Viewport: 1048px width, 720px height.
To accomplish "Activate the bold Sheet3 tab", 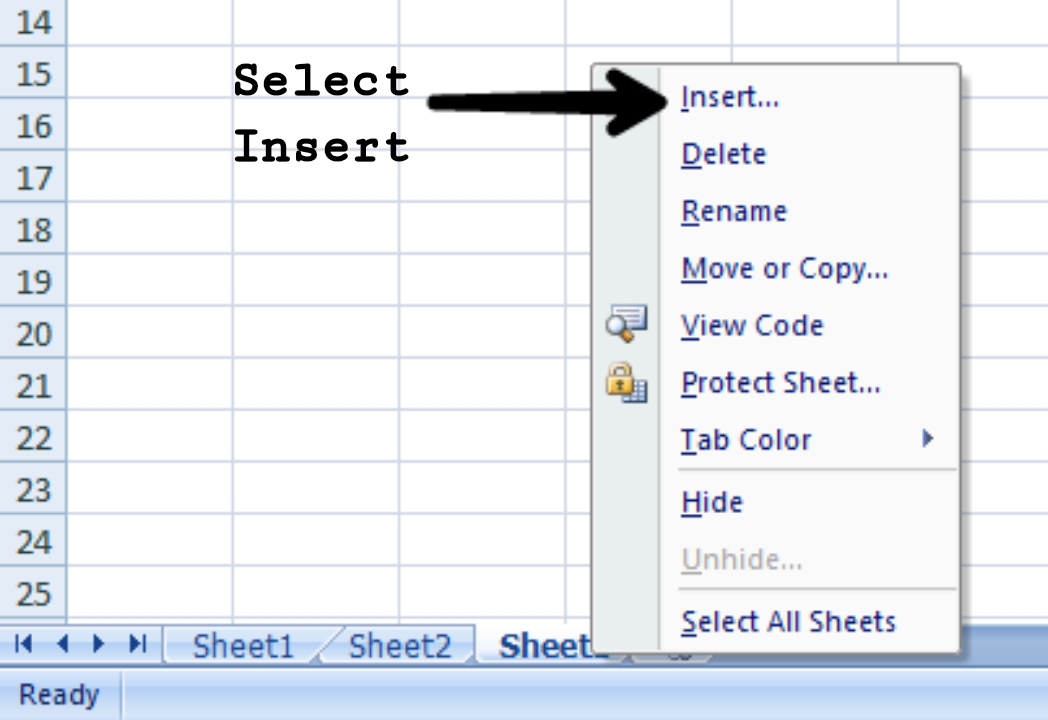I will (545, 646).
